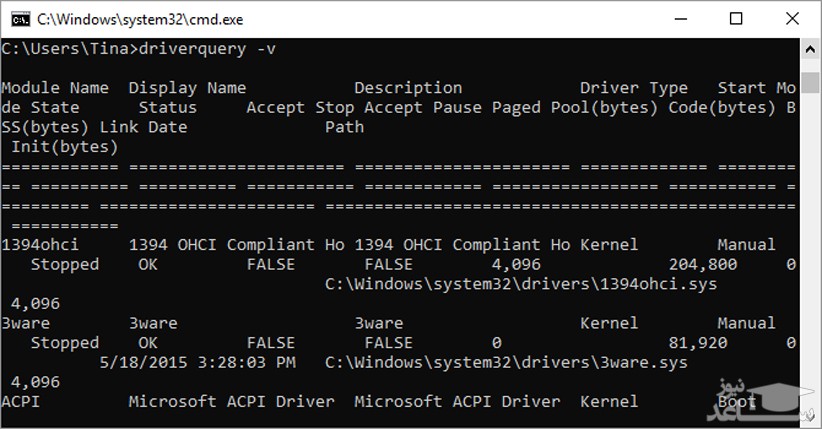Close the command prompt window
Viewport: 822px width, 429px height.
tap(790, 18)
